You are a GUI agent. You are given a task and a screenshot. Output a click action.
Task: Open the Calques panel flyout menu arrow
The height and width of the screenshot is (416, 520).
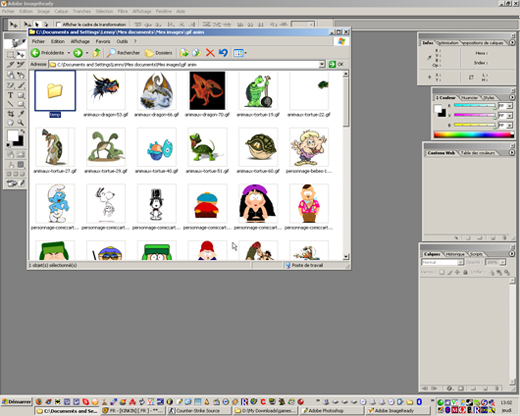click(x=512, y=254)
